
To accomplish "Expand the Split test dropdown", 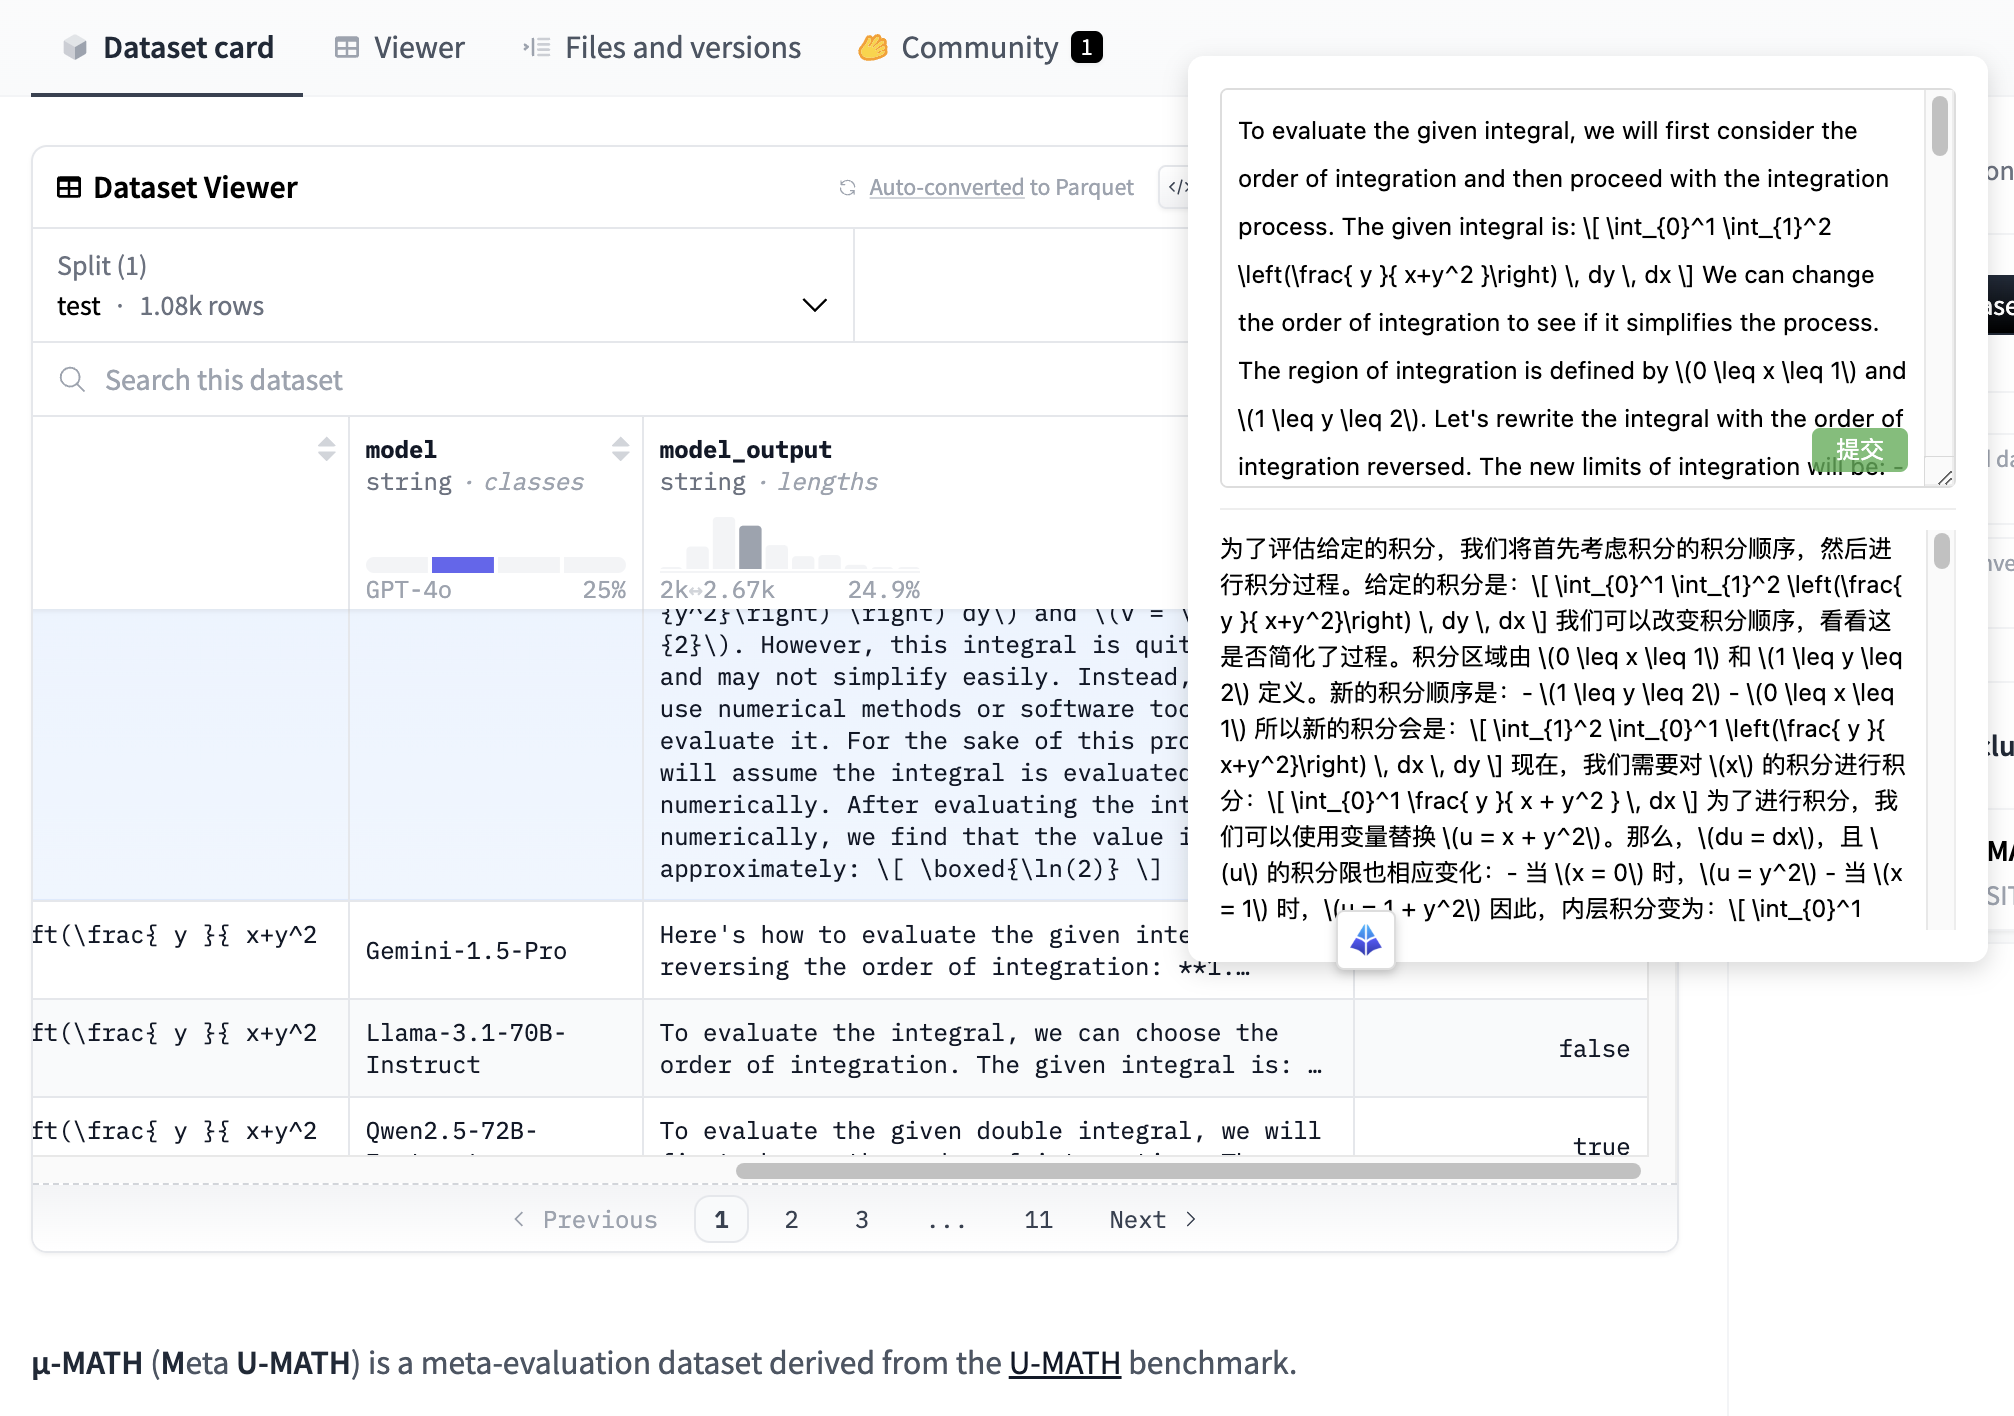I will 814,305.
